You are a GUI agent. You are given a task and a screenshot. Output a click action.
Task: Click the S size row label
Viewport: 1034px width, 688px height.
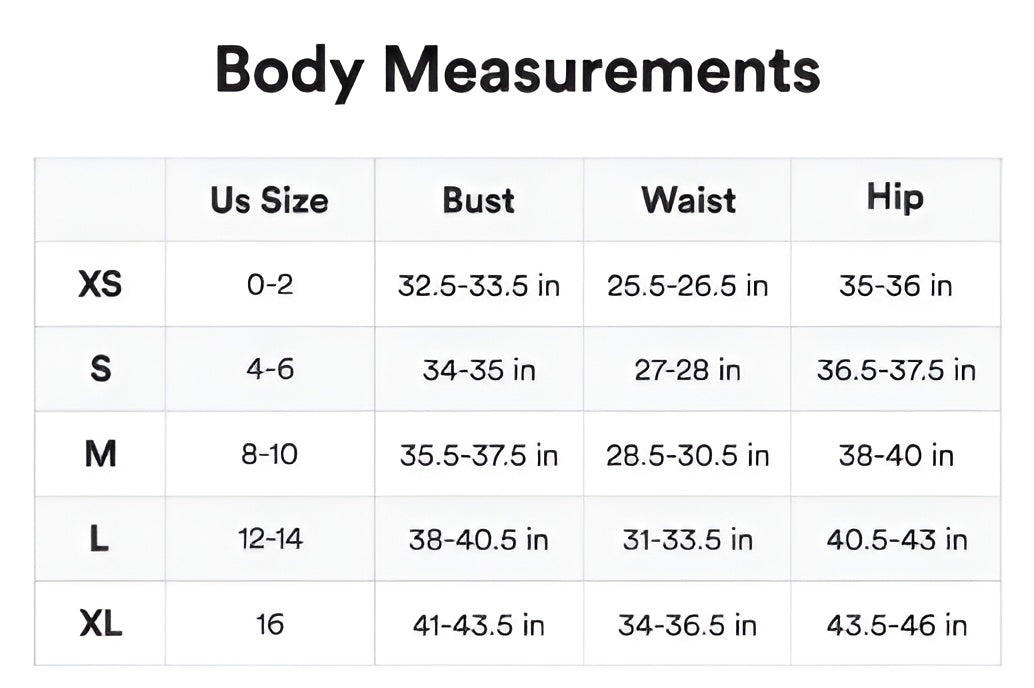[100, 370]
